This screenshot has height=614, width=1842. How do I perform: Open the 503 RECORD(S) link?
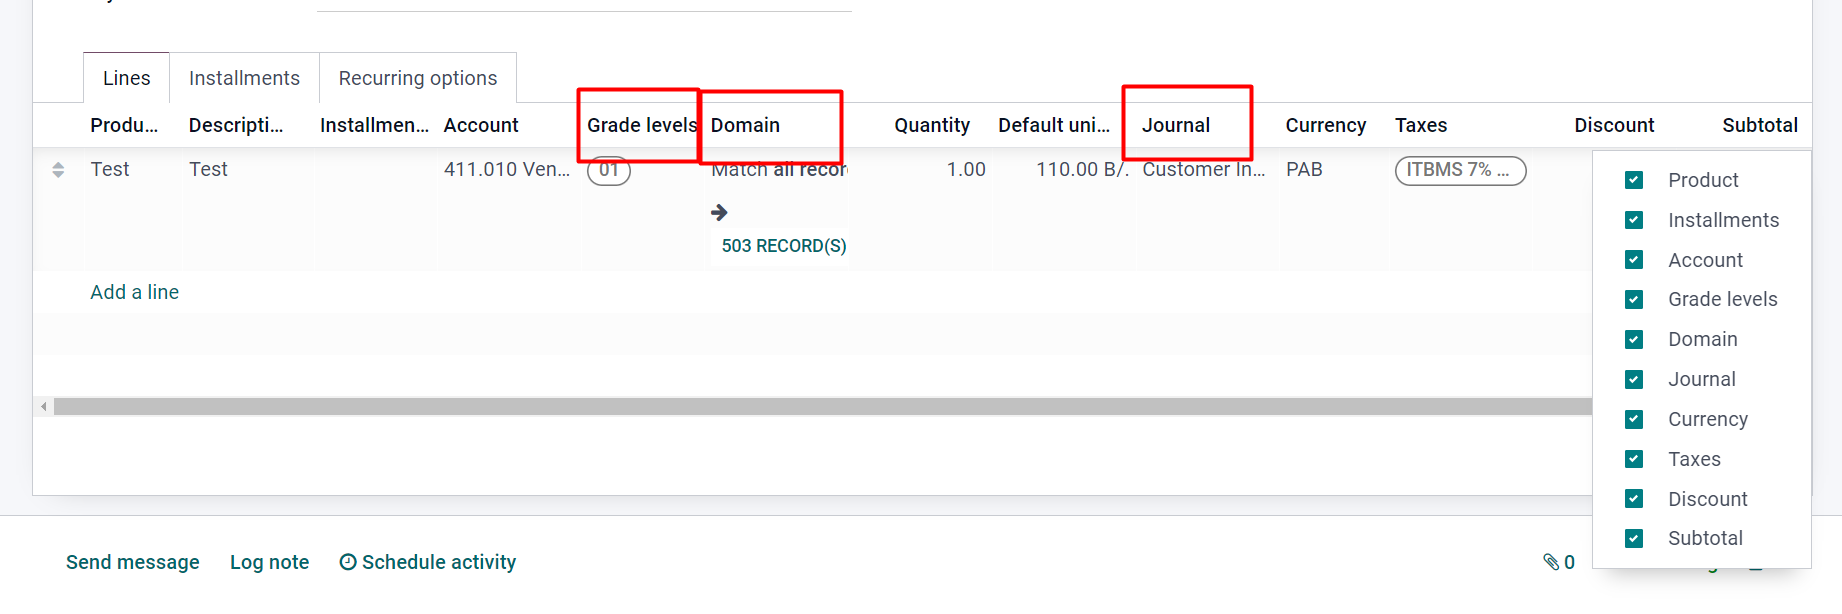click(x=783, y=246)
